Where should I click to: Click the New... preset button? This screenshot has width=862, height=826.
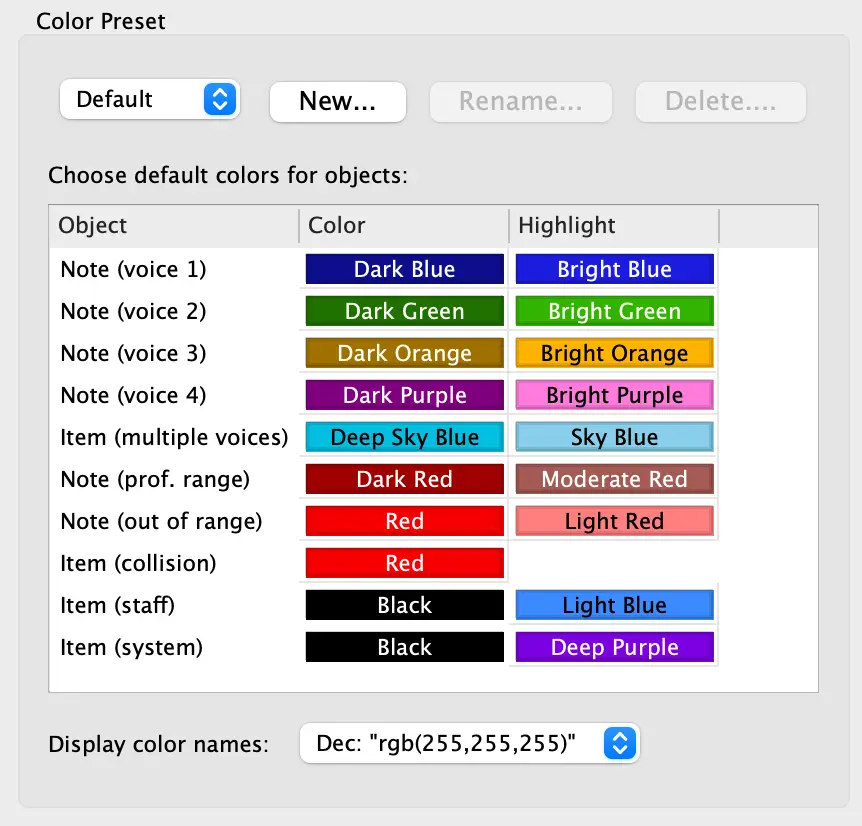pyautogui.click(x=337, y=101)
